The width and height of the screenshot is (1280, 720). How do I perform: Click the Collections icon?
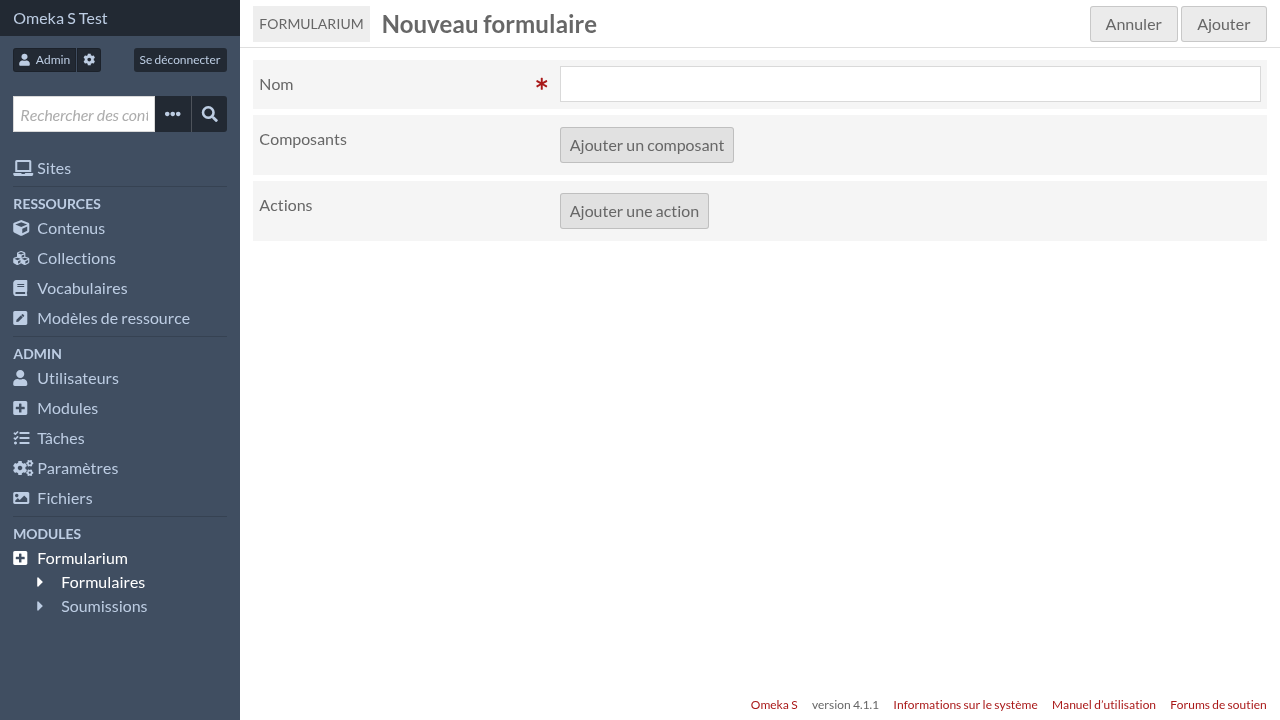coord(21,257)
